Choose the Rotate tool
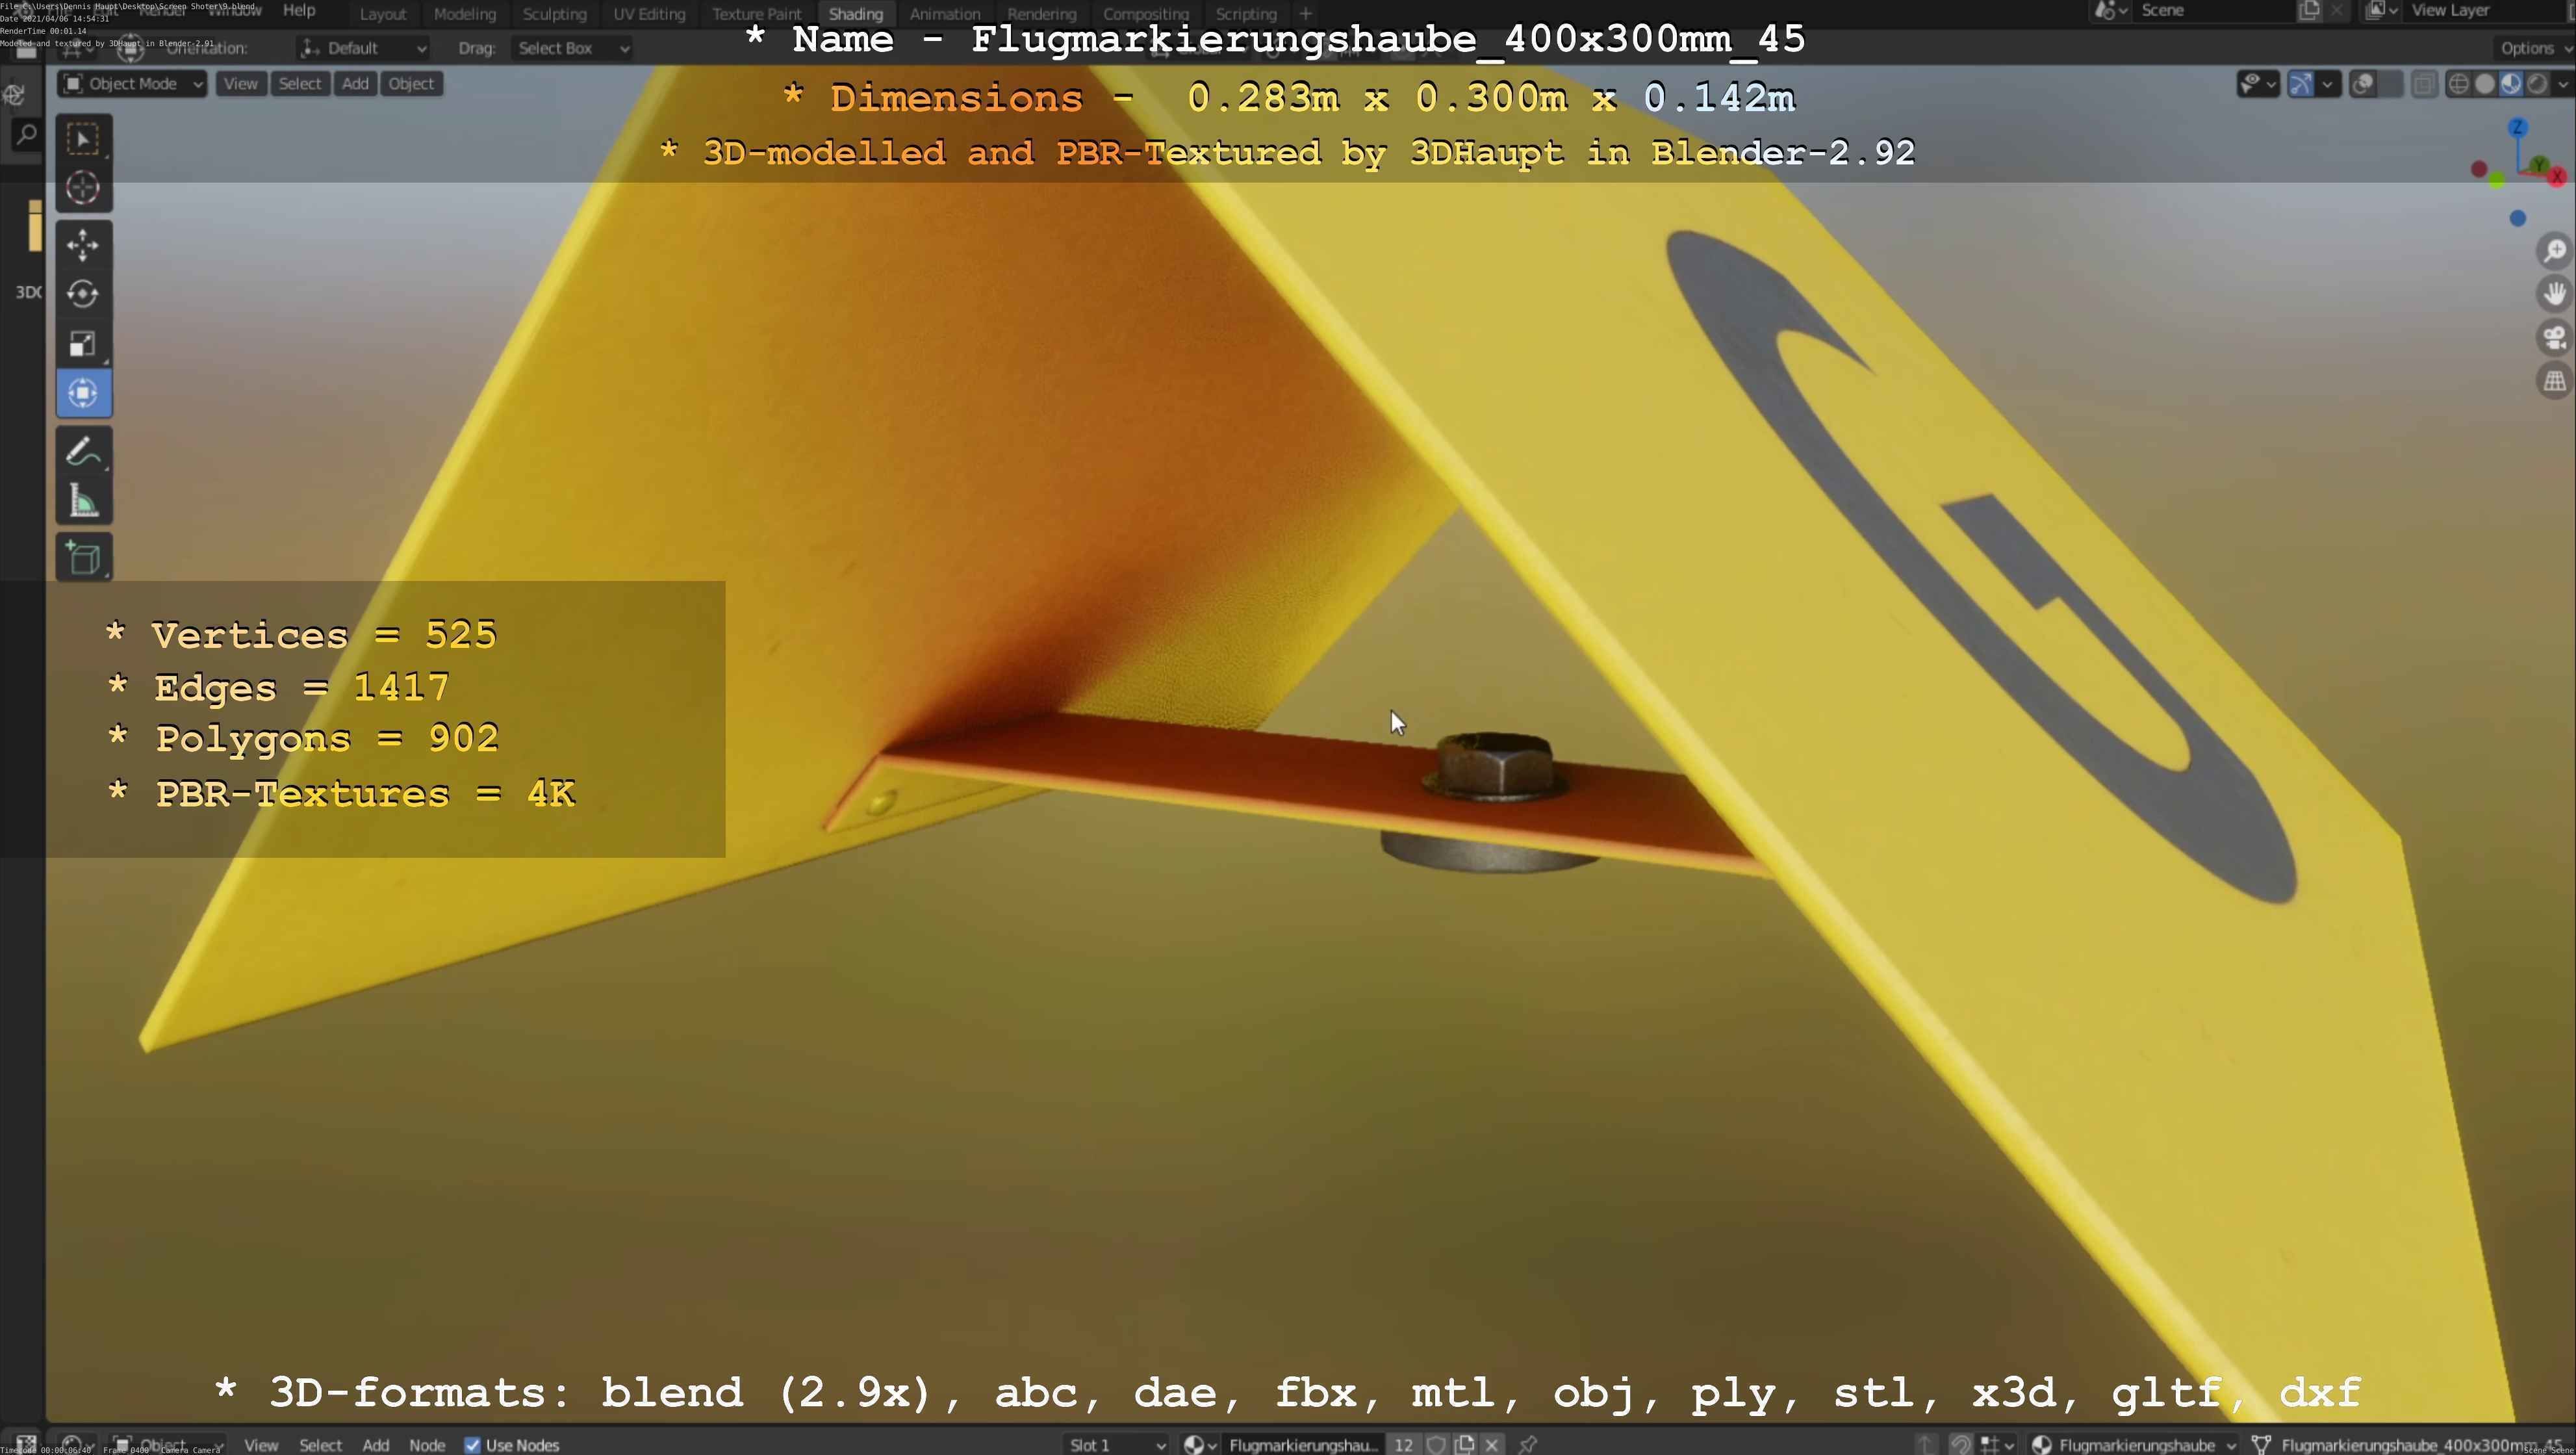 [83, 294]
